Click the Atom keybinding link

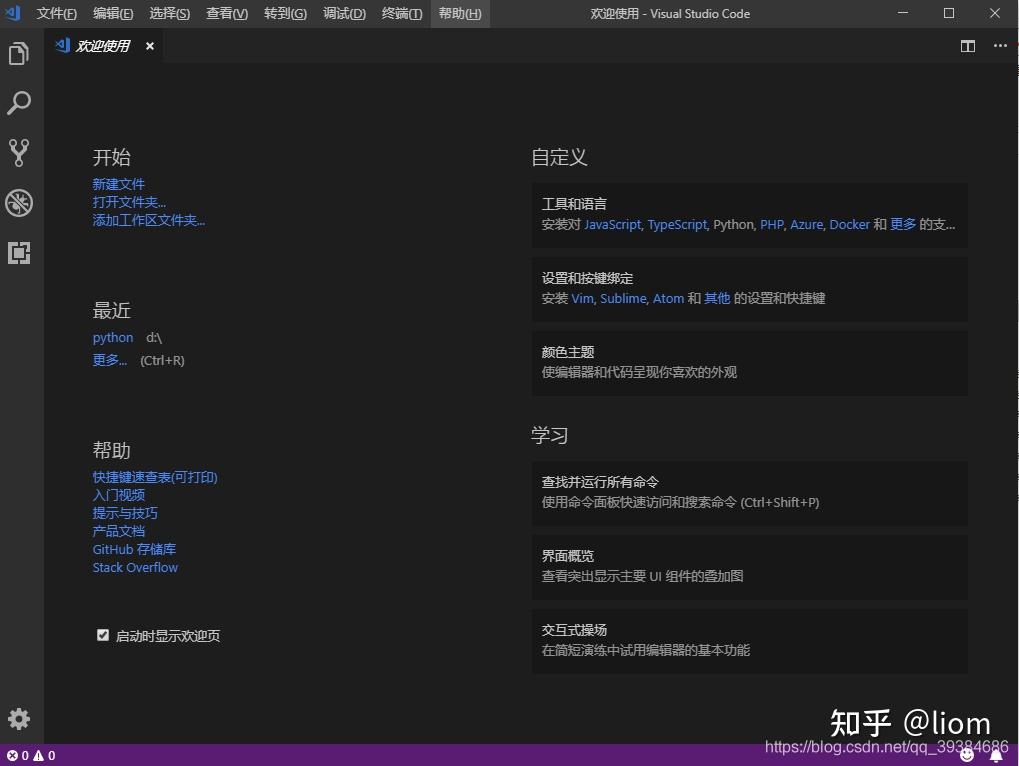point(668,298)
